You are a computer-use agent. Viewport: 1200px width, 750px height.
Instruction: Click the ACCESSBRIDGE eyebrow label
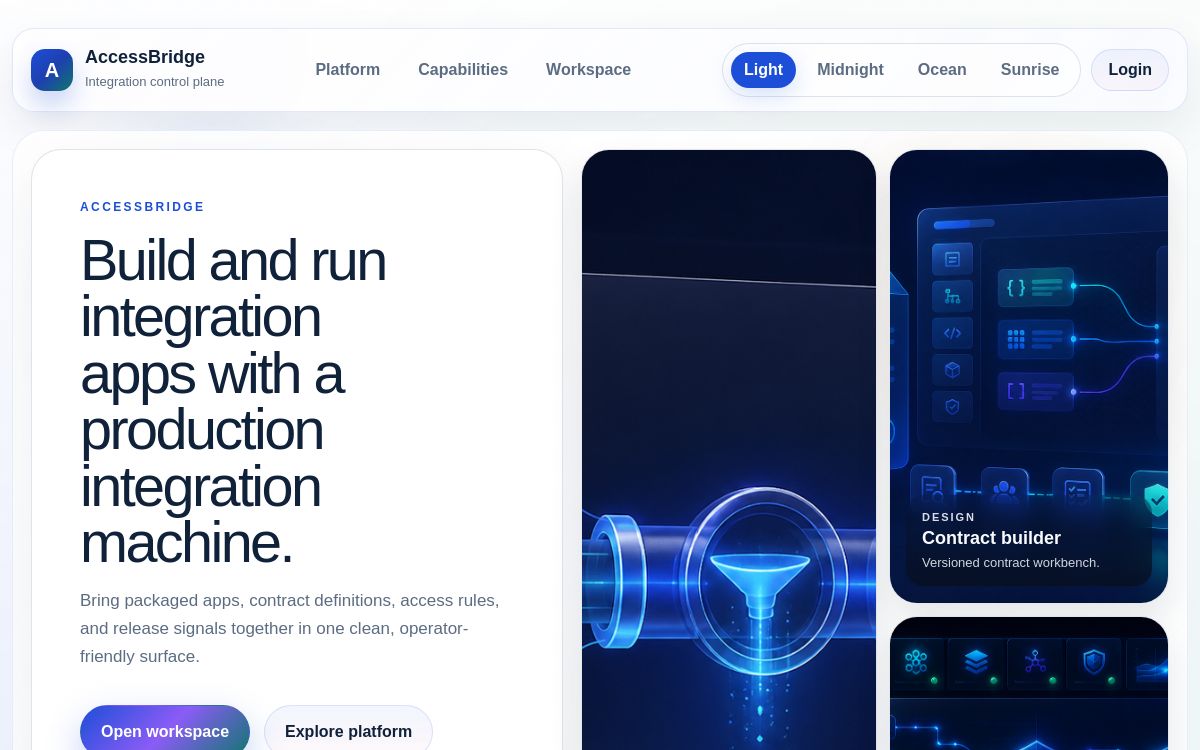point(142,207)
